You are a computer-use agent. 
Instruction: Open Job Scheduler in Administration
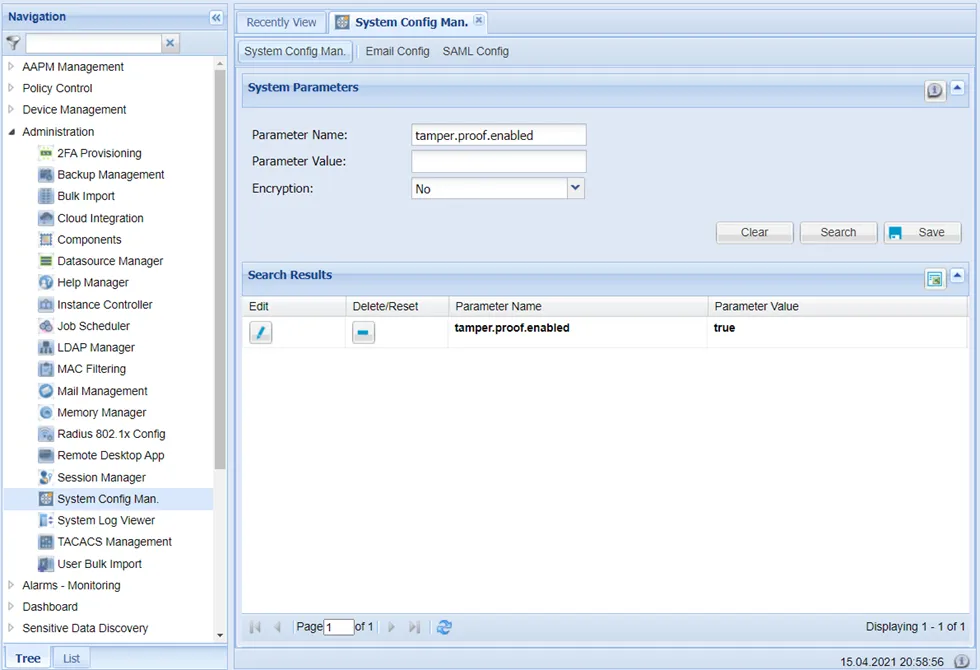[x=93, y=326]
